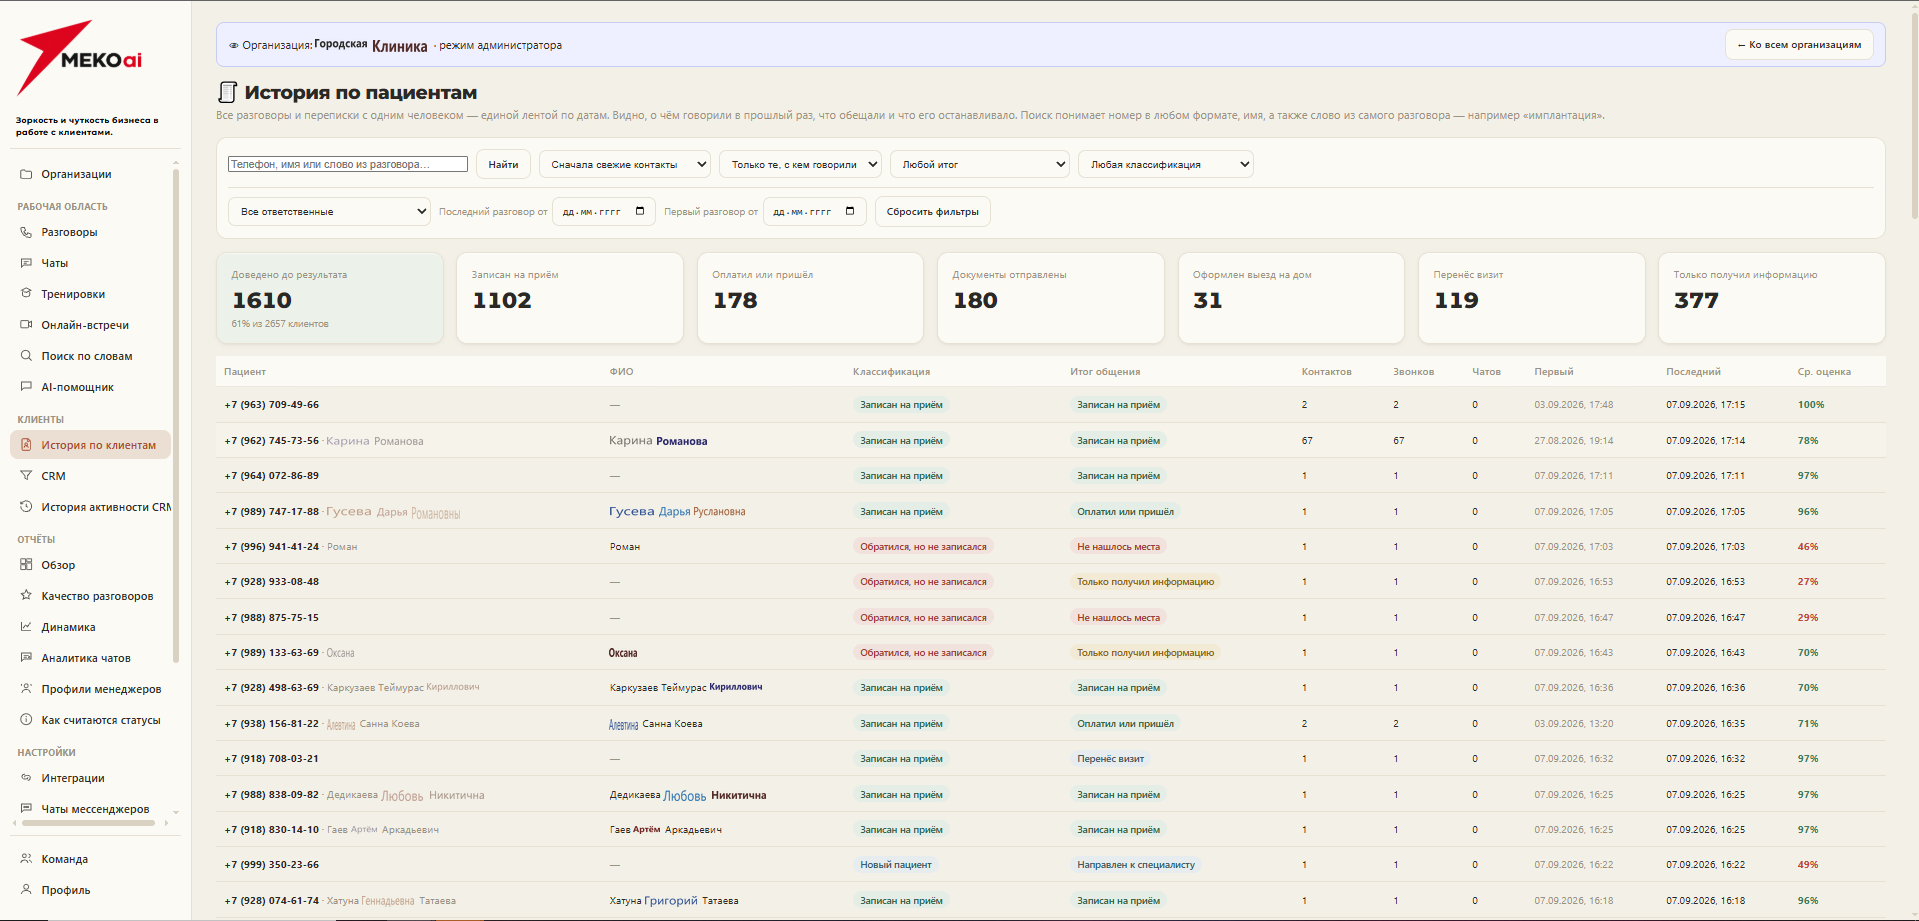Click the История активности CRM clock icon
The width and height of the screenshot is (1919, 921).
click(x=26, y=507)
